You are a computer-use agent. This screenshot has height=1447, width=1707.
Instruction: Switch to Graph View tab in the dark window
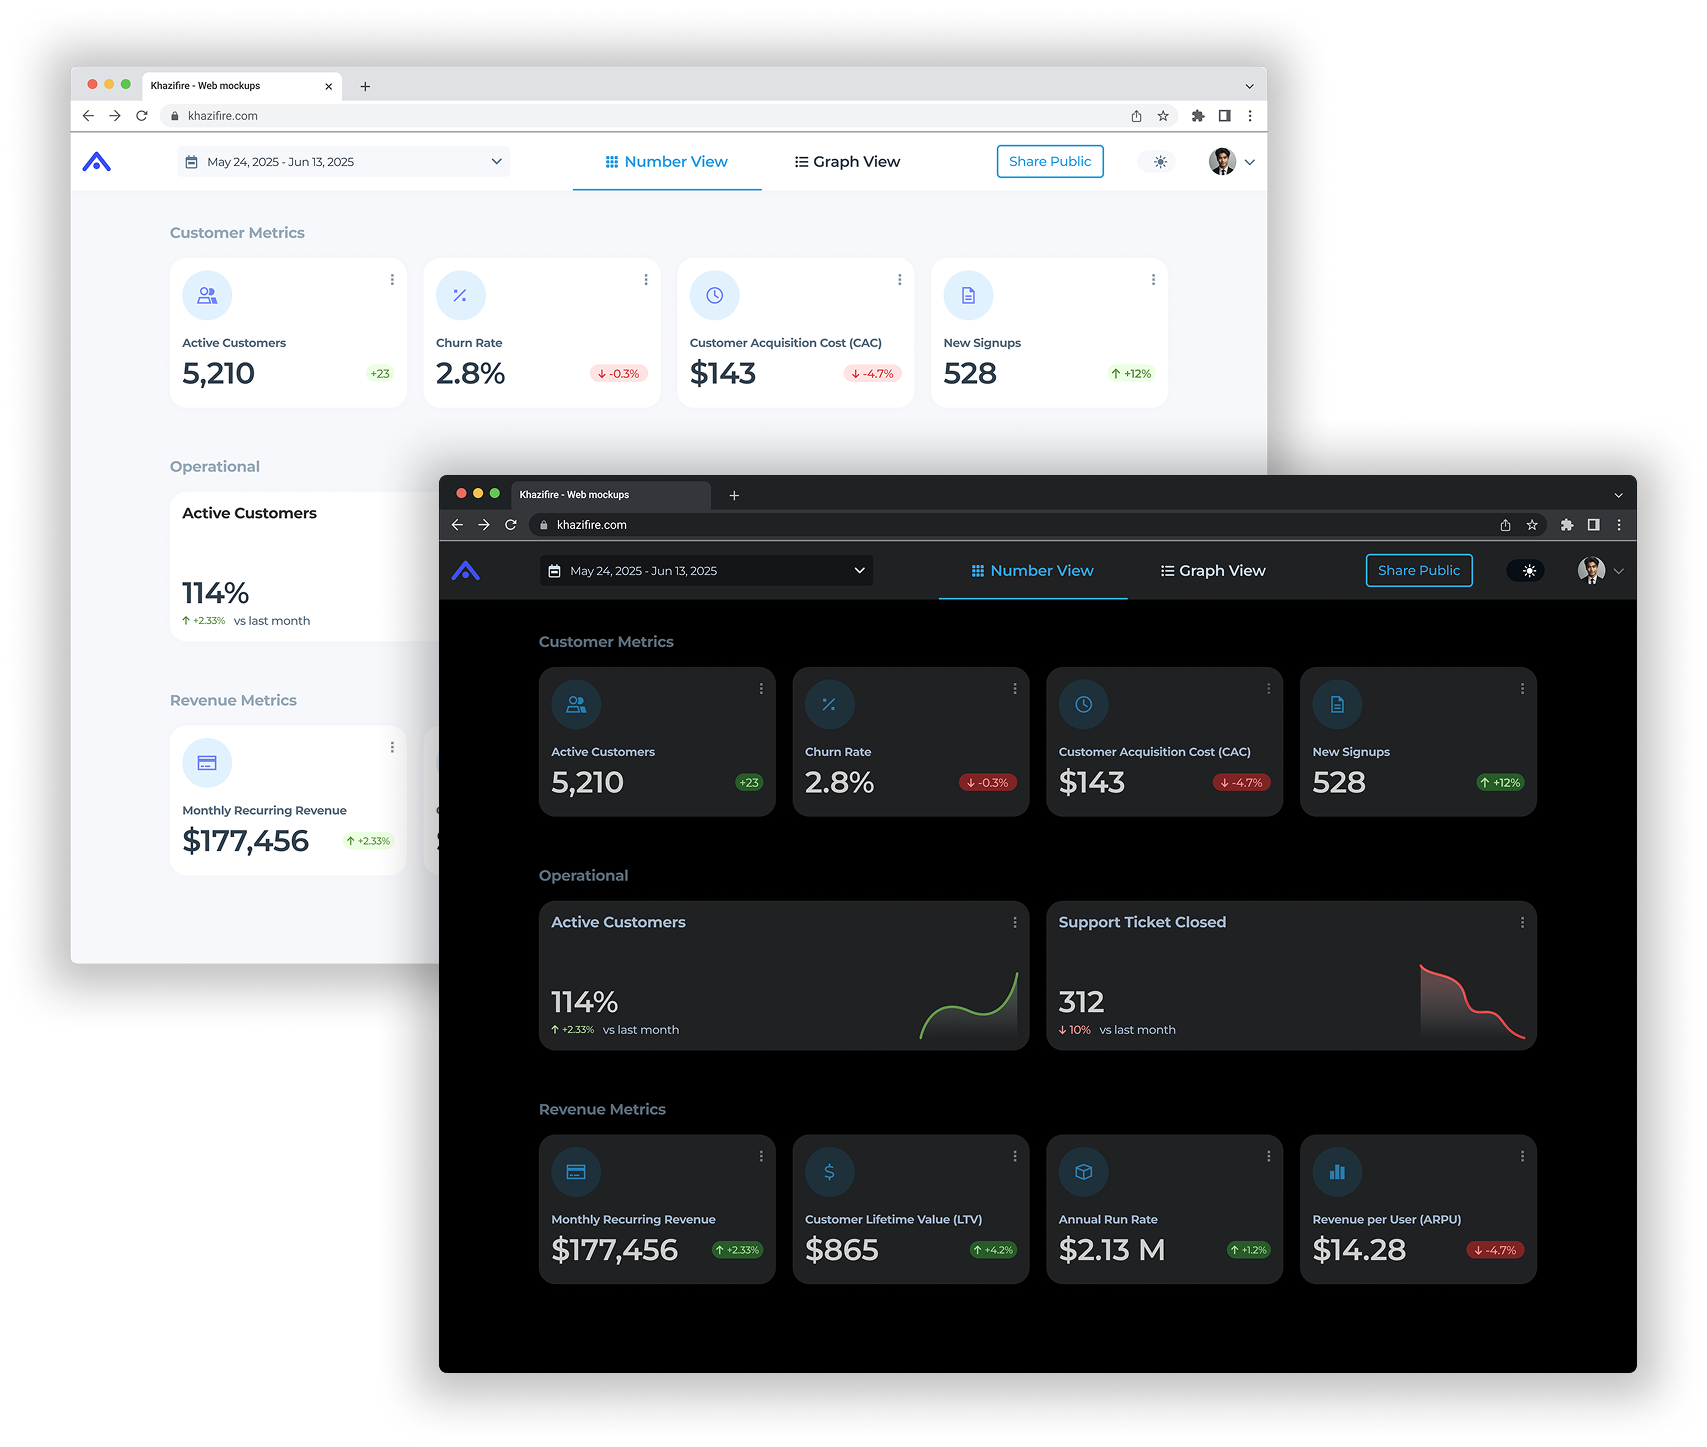[x=1213, y=571]
